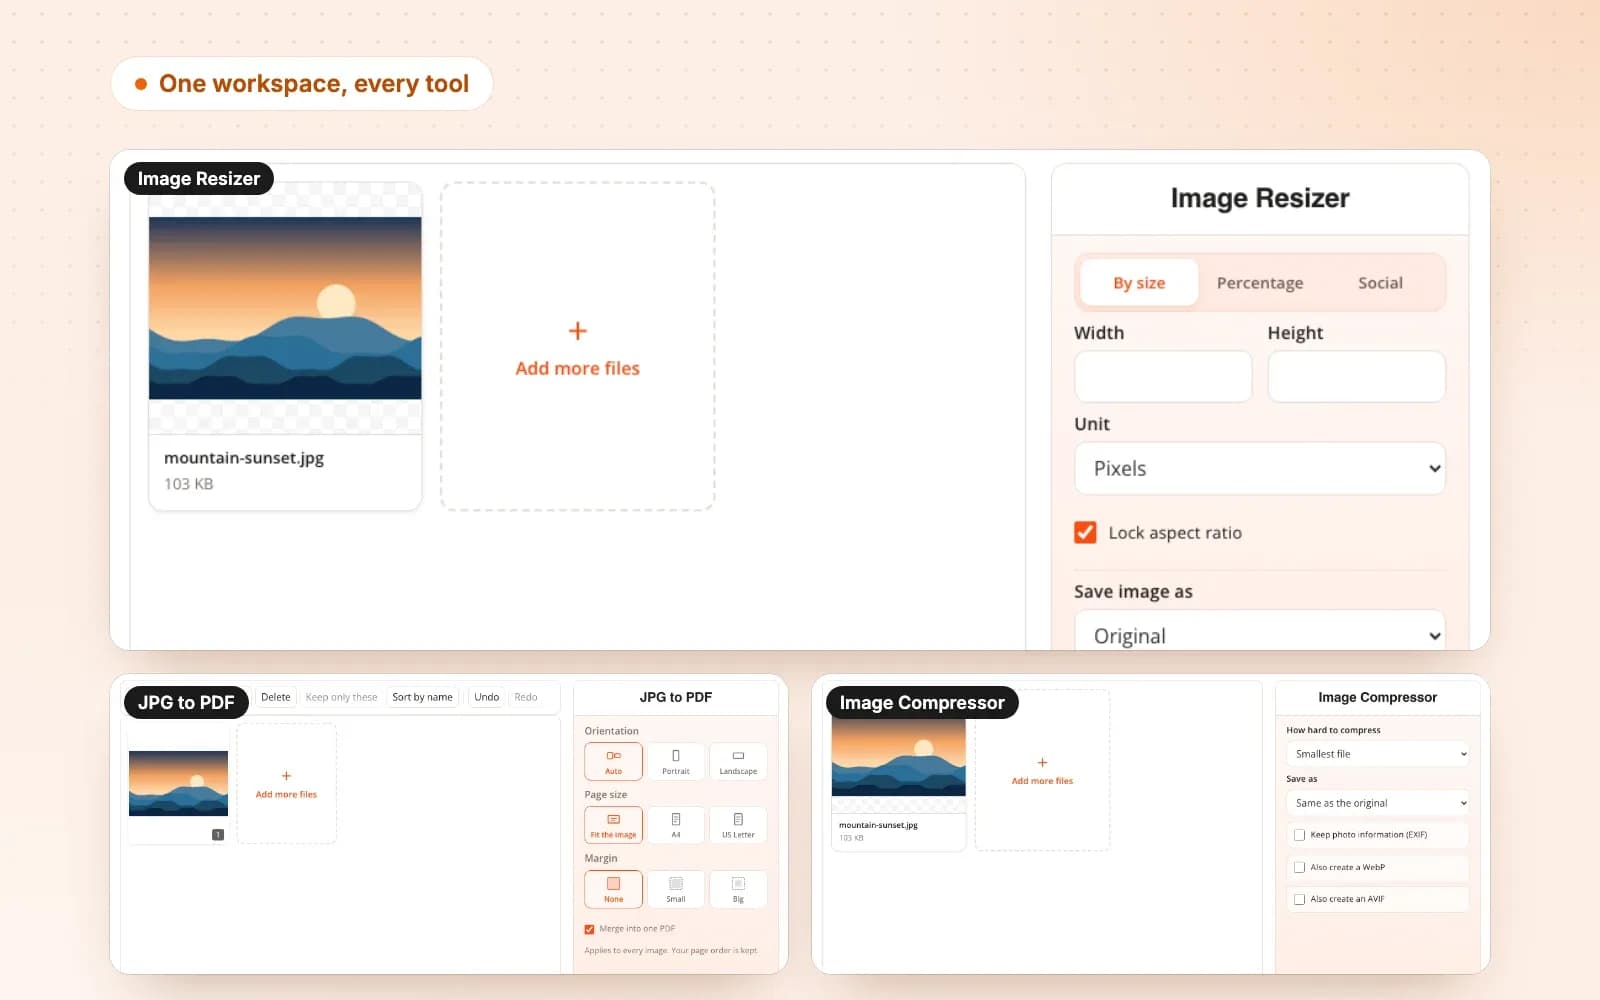1600x1000 pixels.
Task: Click the Sort by name button
Action: pos(422,697)
